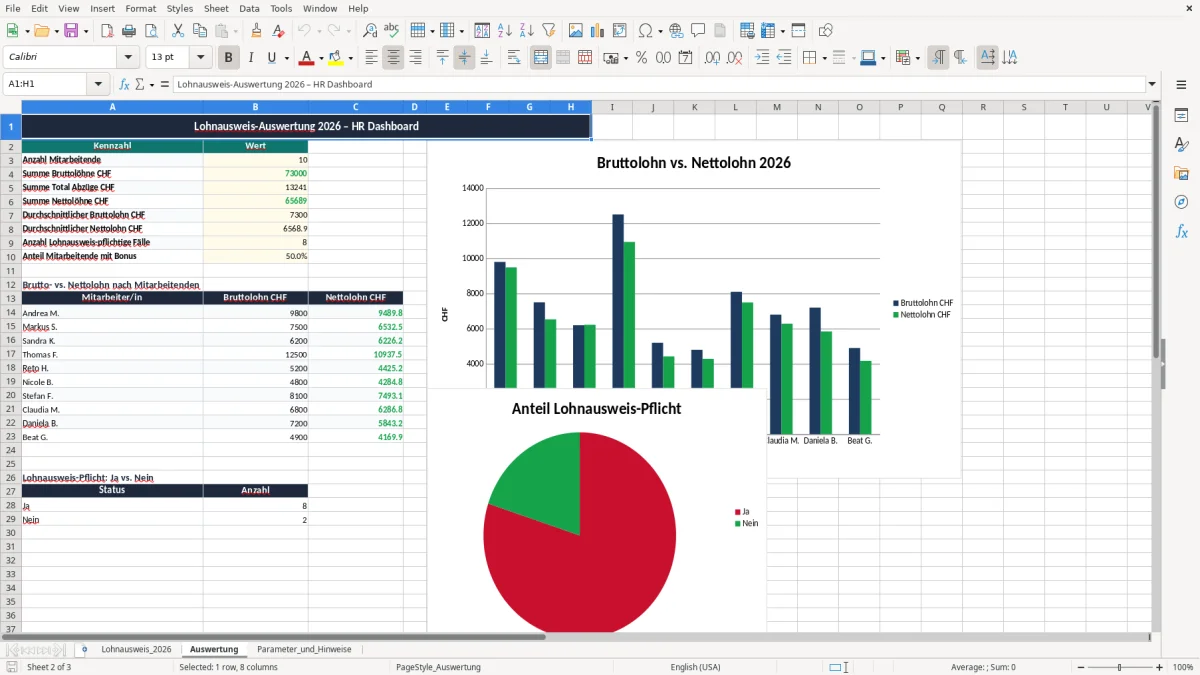This screenshot has height=675, width=1200.
Task: Open Conditional Formatting dropdown arrow
Action: pos(917,58)
